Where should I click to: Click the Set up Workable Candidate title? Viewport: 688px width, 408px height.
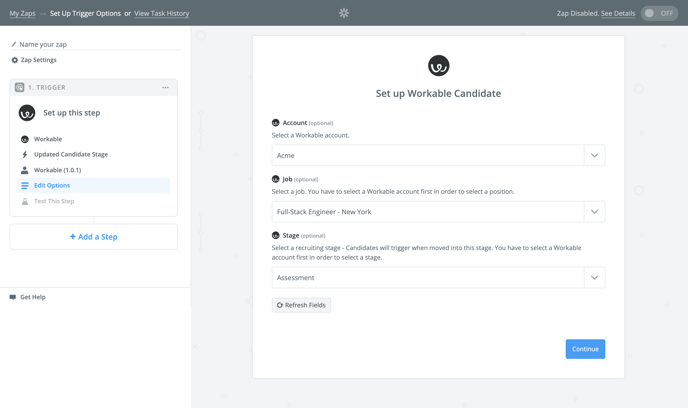click(438, 93)
